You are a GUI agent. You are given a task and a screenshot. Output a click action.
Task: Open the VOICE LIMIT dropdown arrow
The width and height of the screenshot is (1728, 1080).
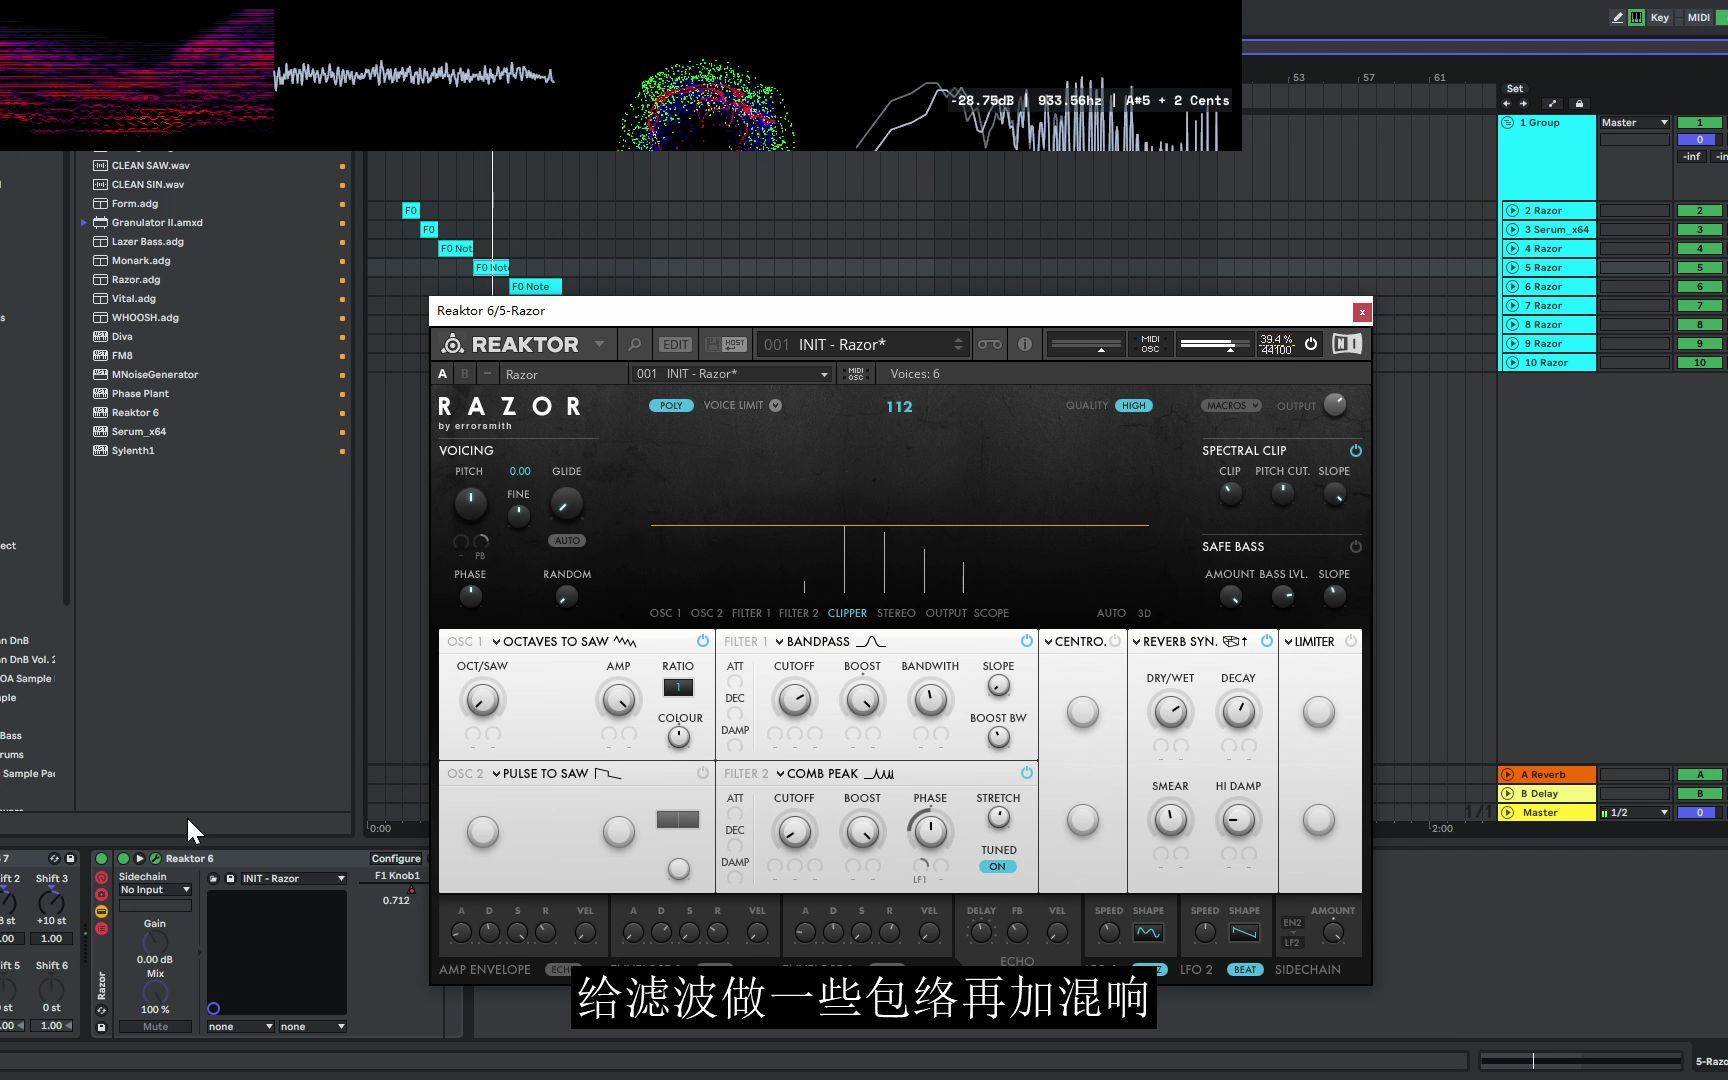[x=775, y=406]
